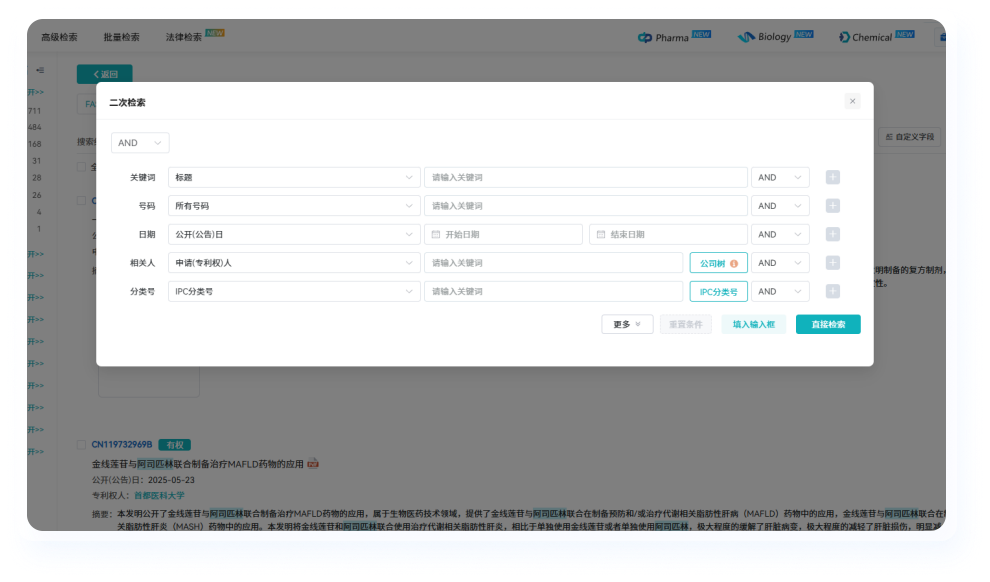
Task: Open the 公司树 company tree
Action: [719, 263]
